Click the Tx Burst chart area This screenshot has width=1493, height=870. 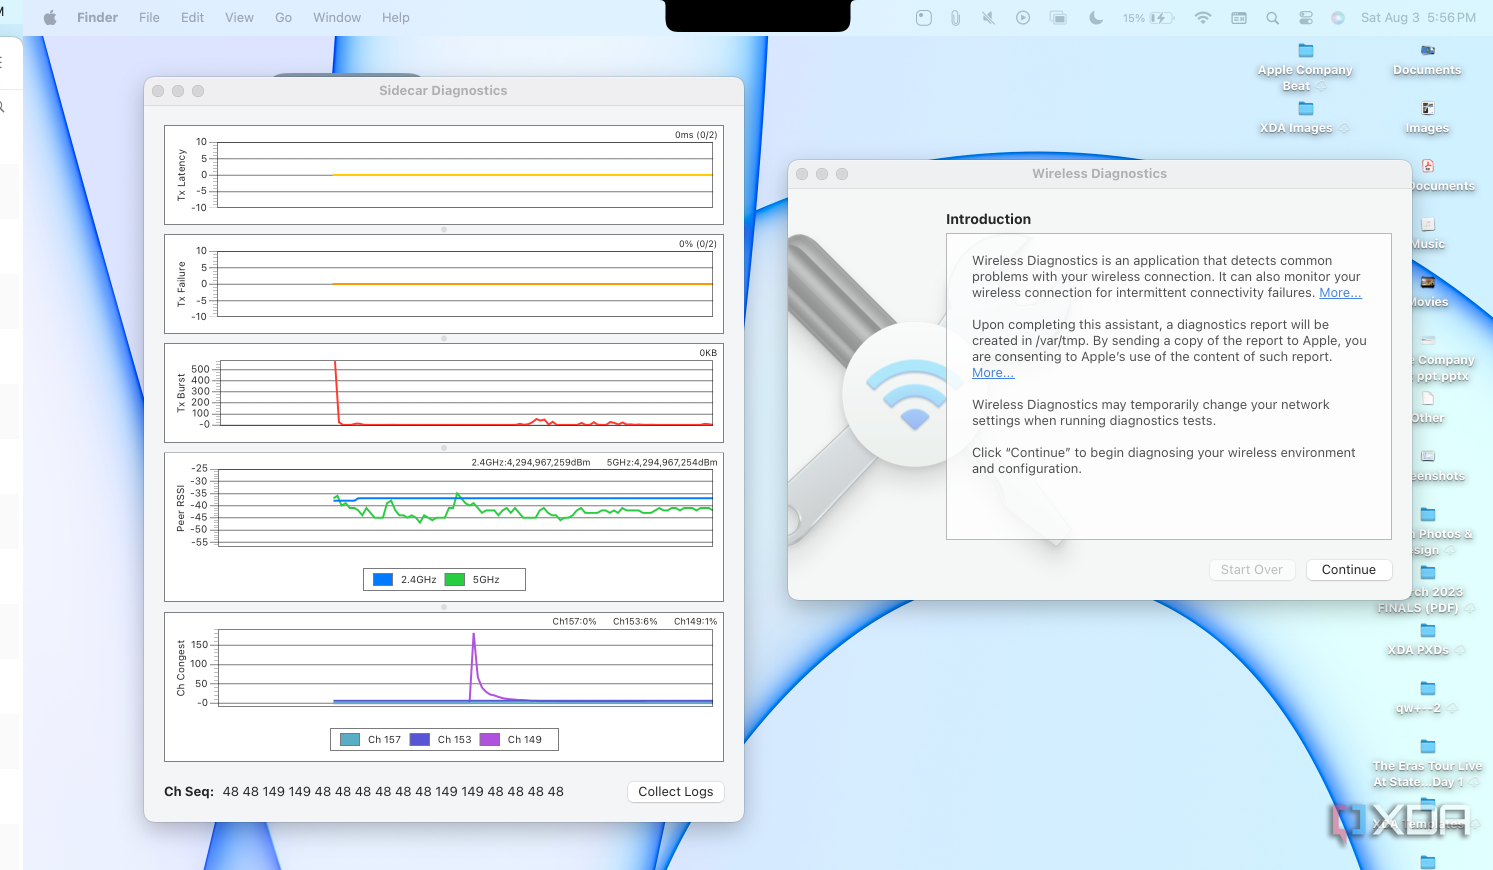pos(465,393)
